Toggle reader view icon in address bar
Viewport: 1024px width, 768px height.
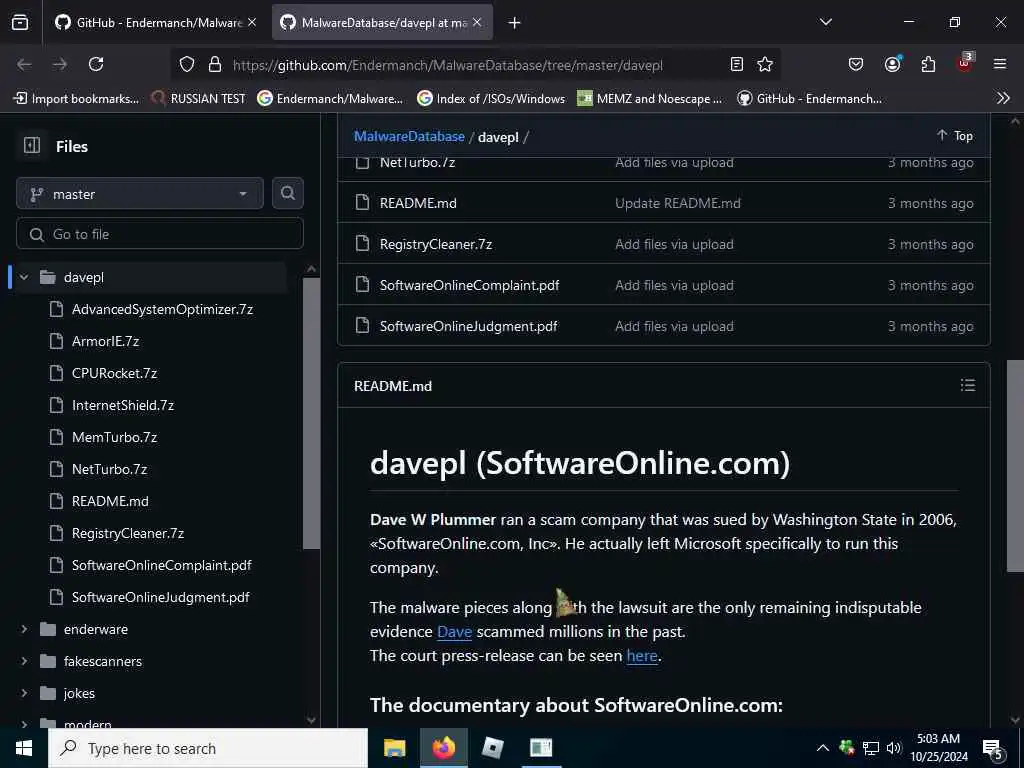737,64
